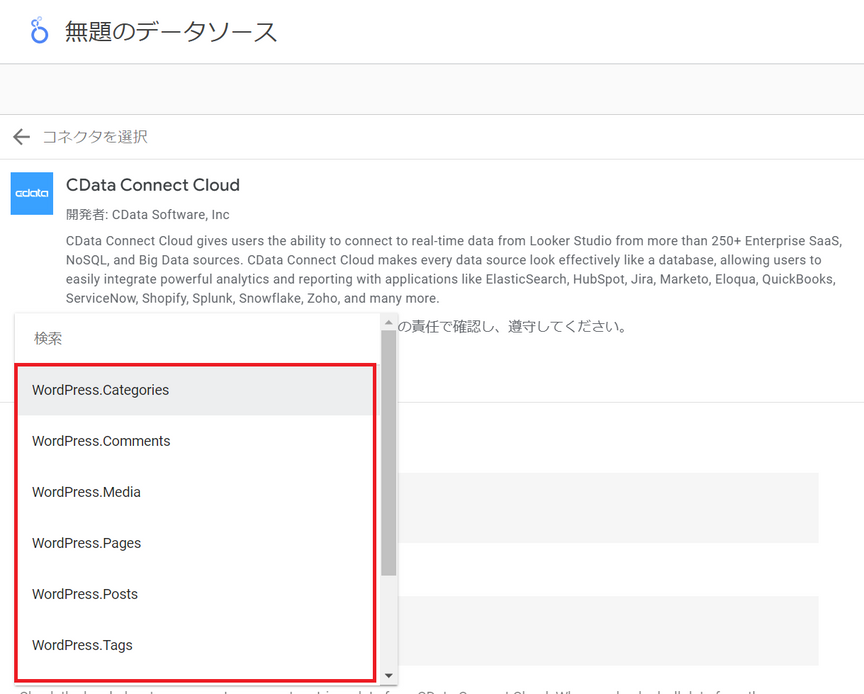864x694 pixels.
Task: Rename the 無題のデータソース title
Action: click(x=171, y=31)
